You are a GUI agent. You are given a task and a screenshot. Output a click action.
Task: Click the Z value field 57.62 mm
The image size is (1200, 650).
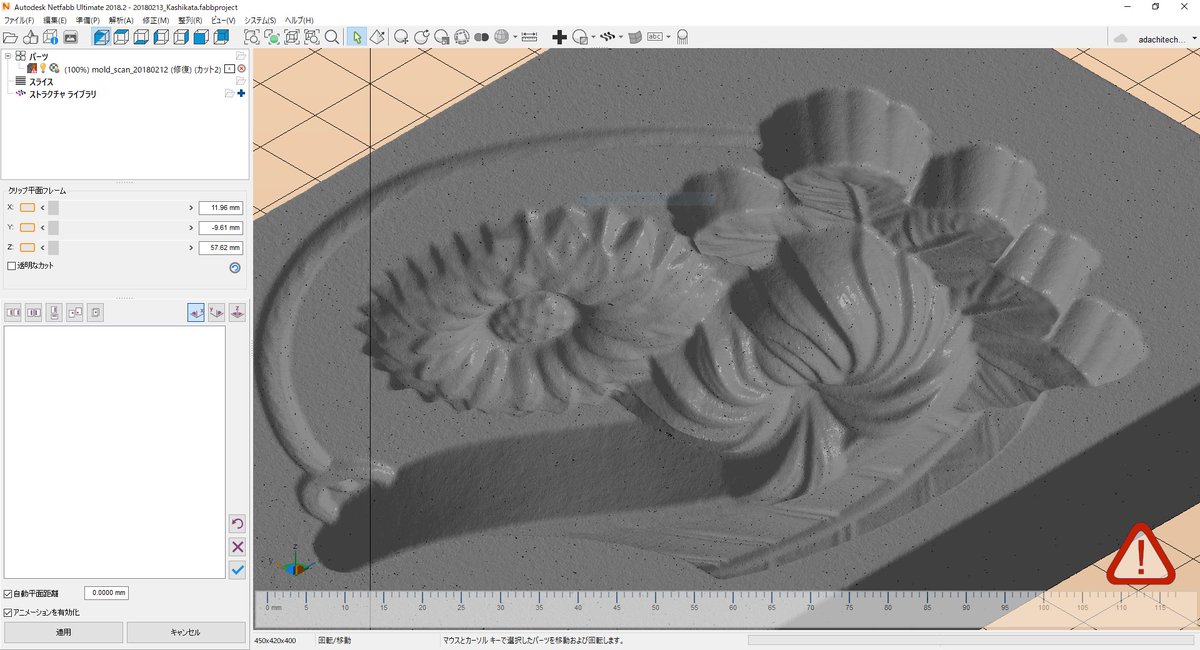pyautogui.click(x=221, y=247)
